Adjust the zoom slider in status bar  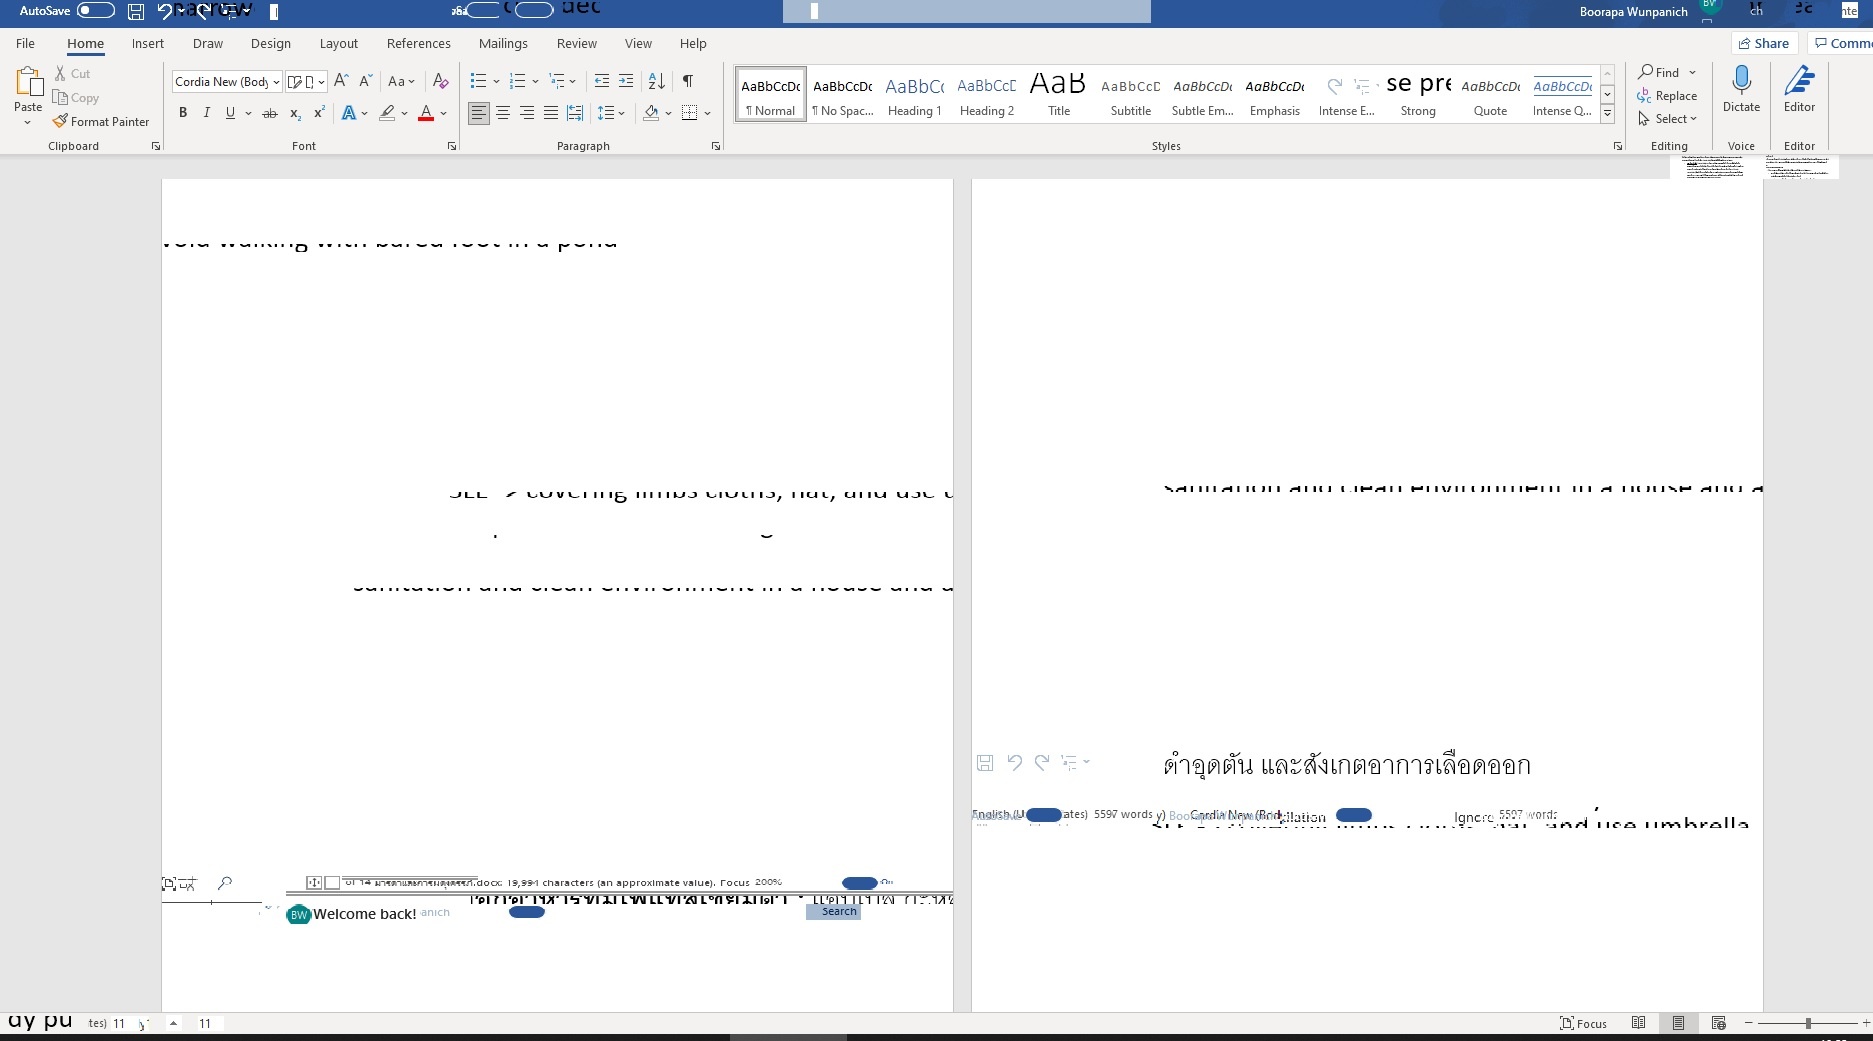click(1807, 1023)
